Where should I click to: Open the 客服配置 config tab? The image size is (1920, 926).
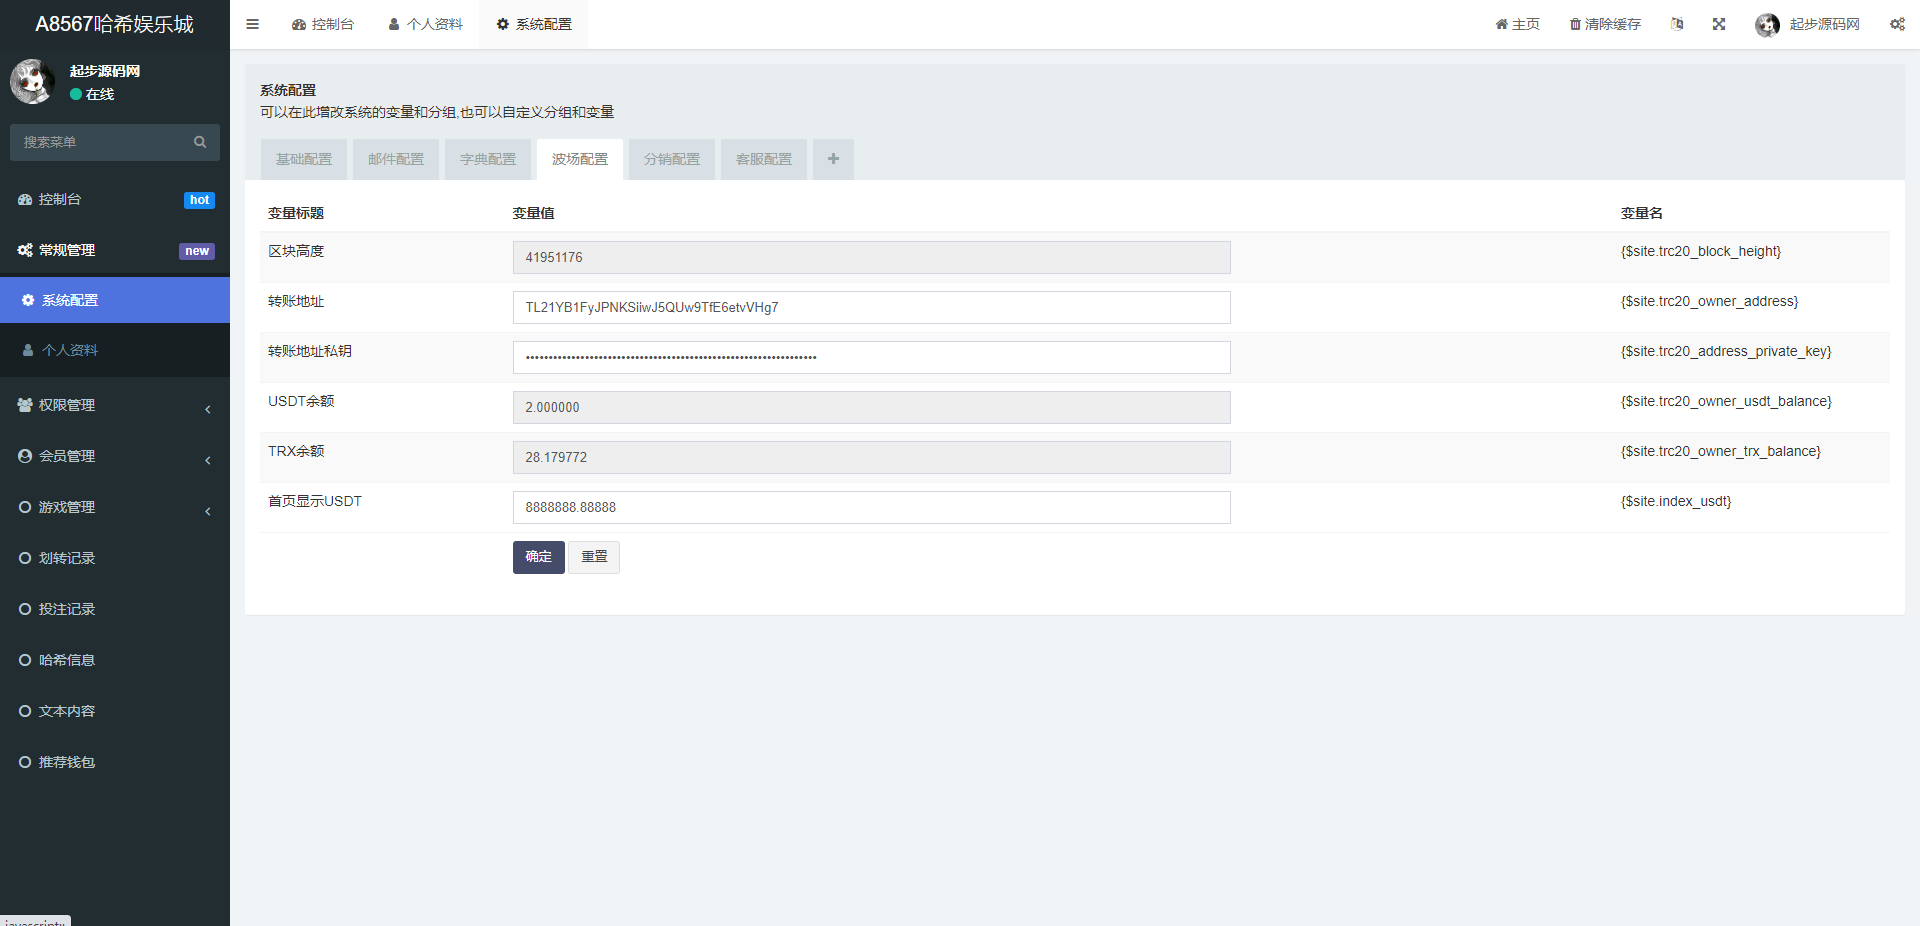pyautogui.click(x=764, y=159)
